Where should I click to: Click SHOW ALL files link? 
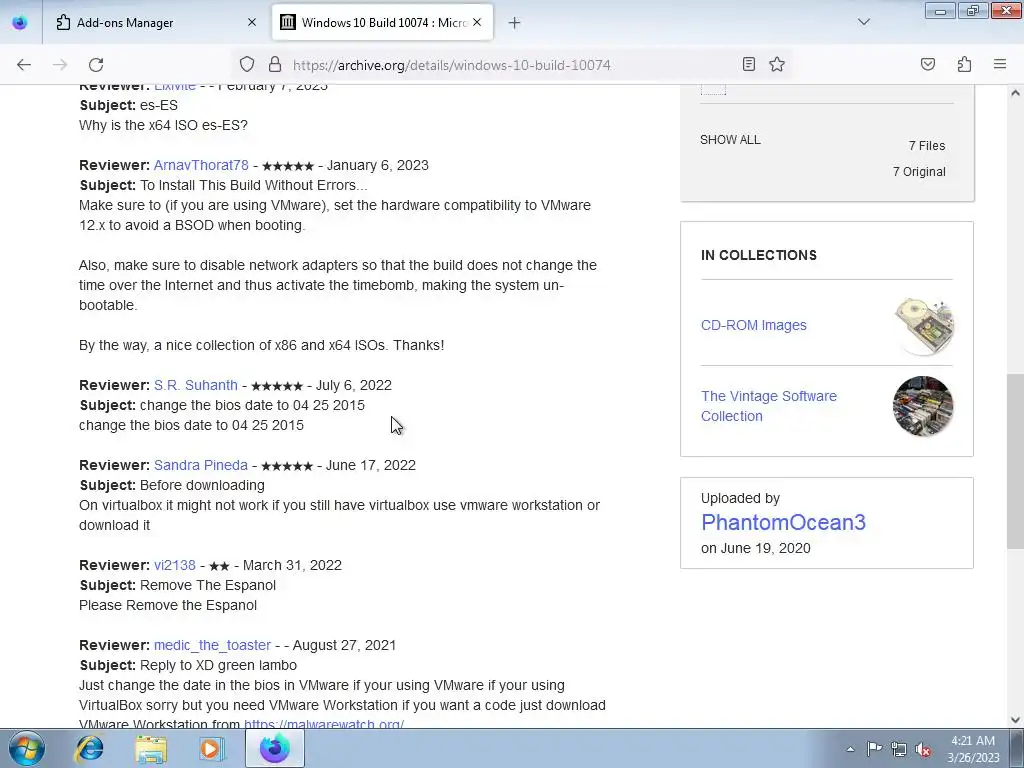[x=730, y=140]
